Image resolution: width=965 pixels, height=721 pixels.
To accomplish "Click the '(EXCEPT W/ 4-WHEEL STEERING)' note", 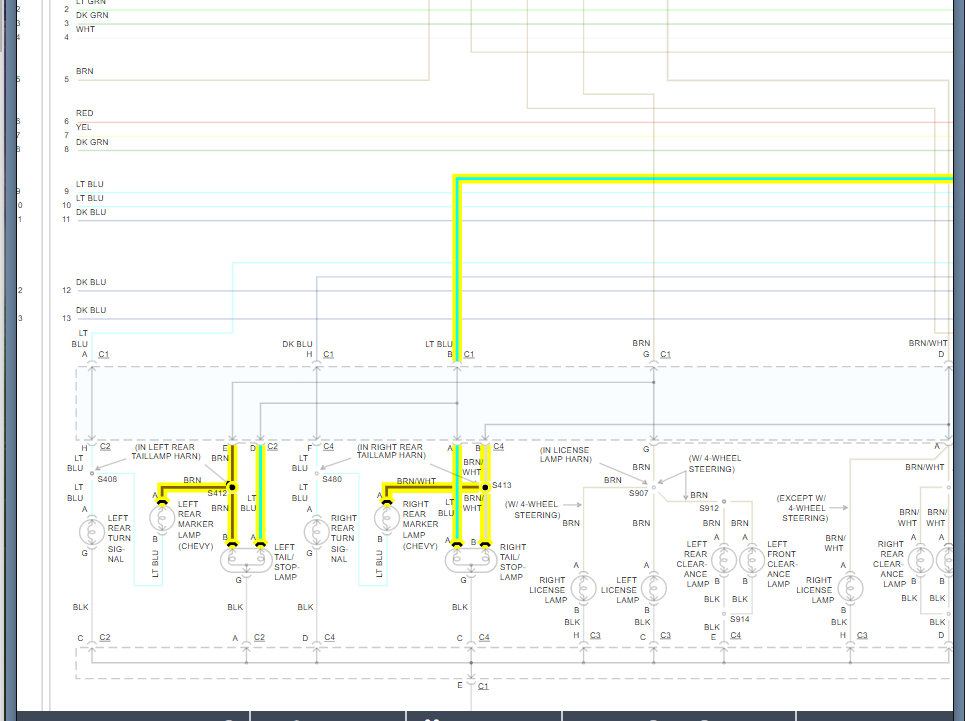I will click(801, 508).
